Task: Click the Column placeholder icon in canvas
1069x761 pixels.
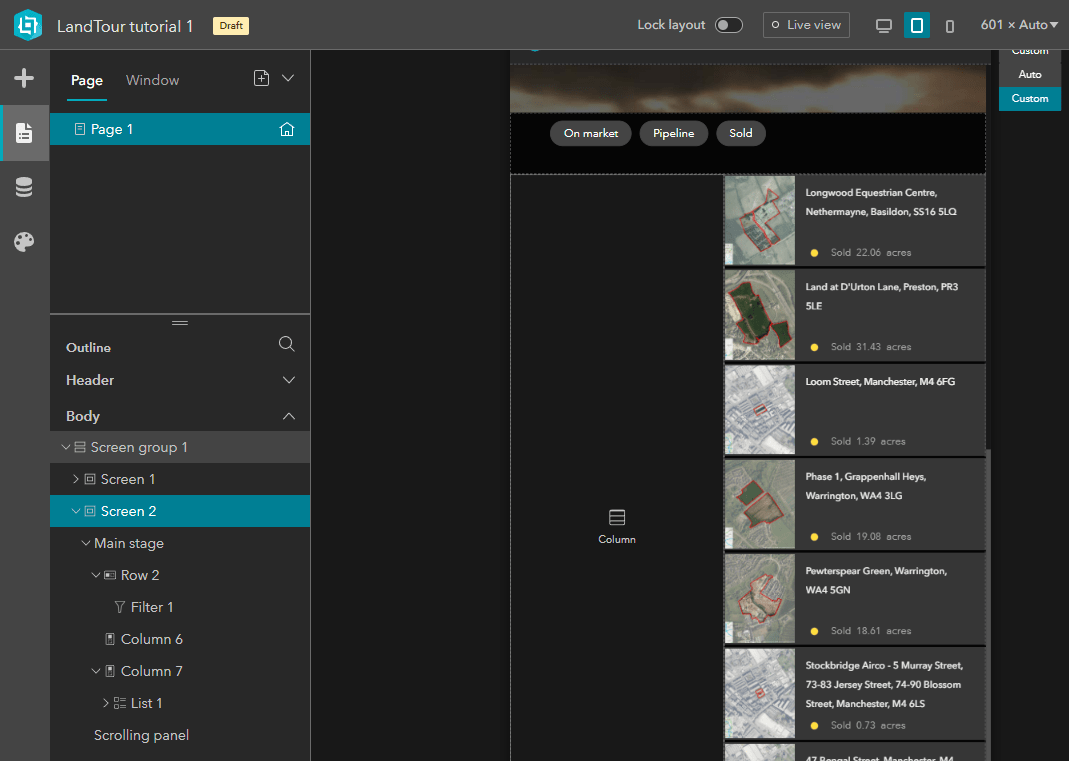Action: pos(617,518)
